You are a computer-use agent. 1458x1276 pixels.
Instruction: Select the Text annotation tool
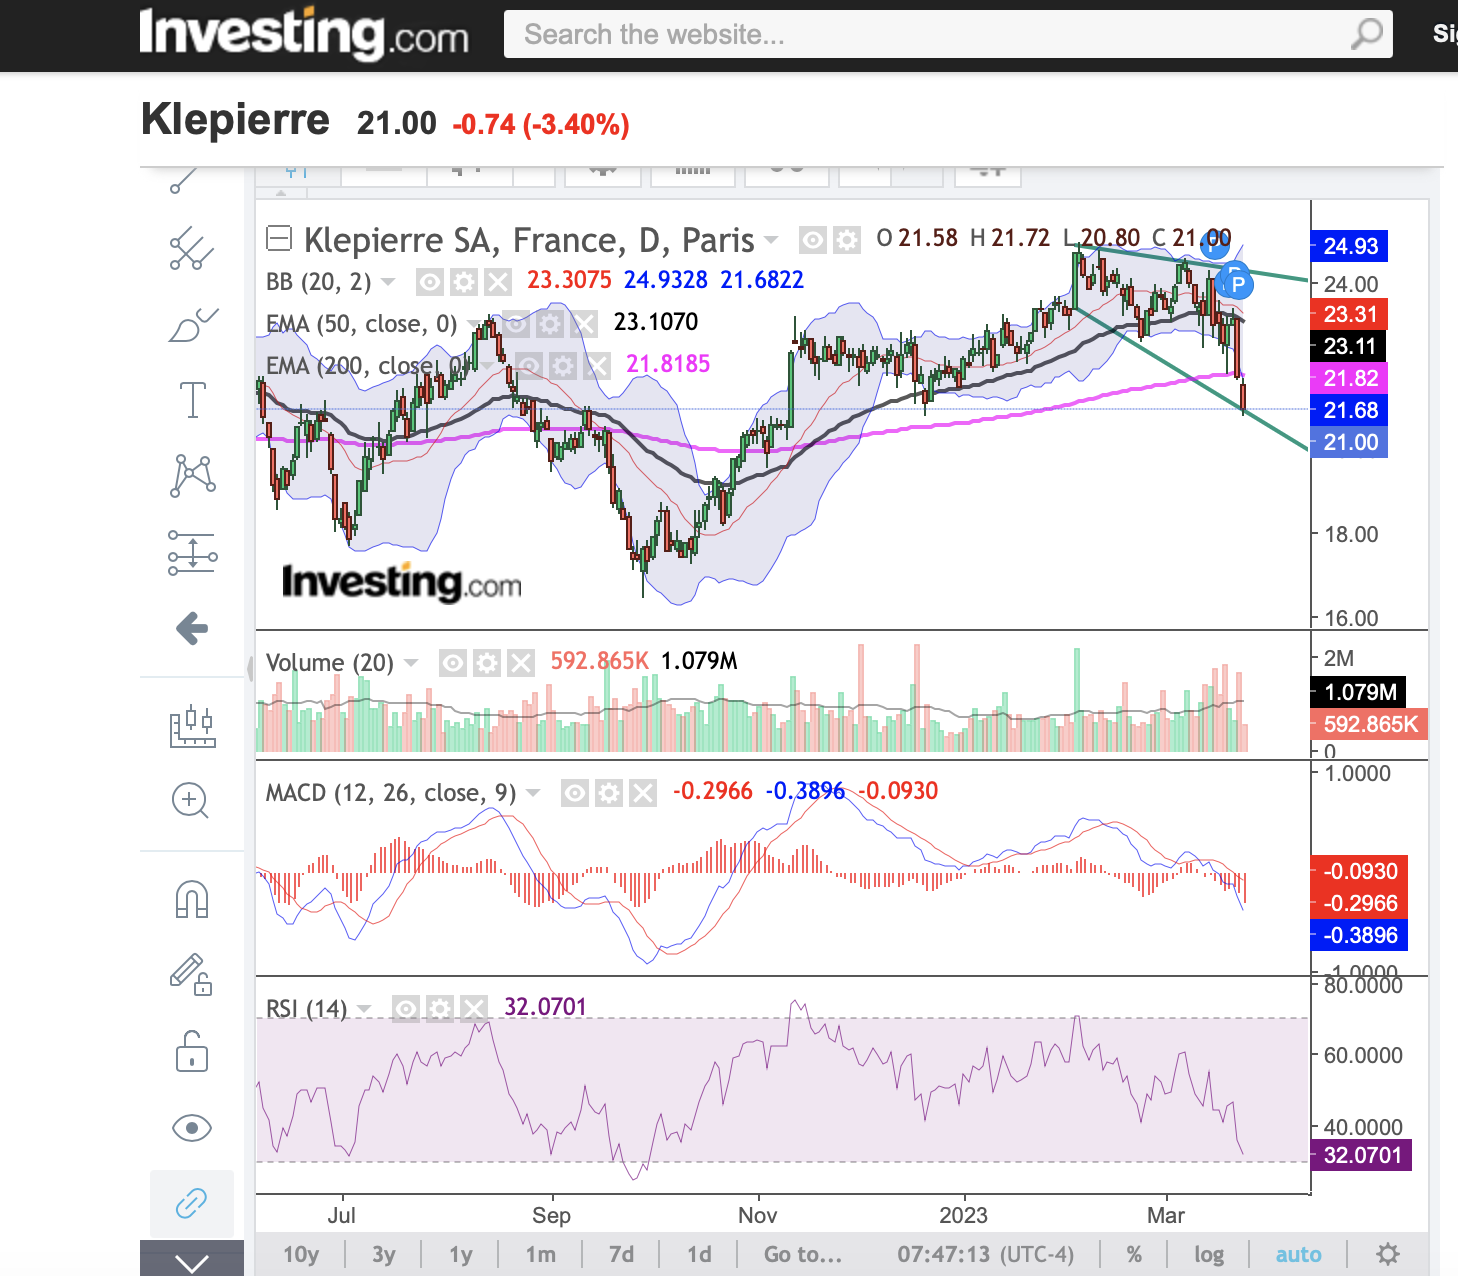coord(192,400)
